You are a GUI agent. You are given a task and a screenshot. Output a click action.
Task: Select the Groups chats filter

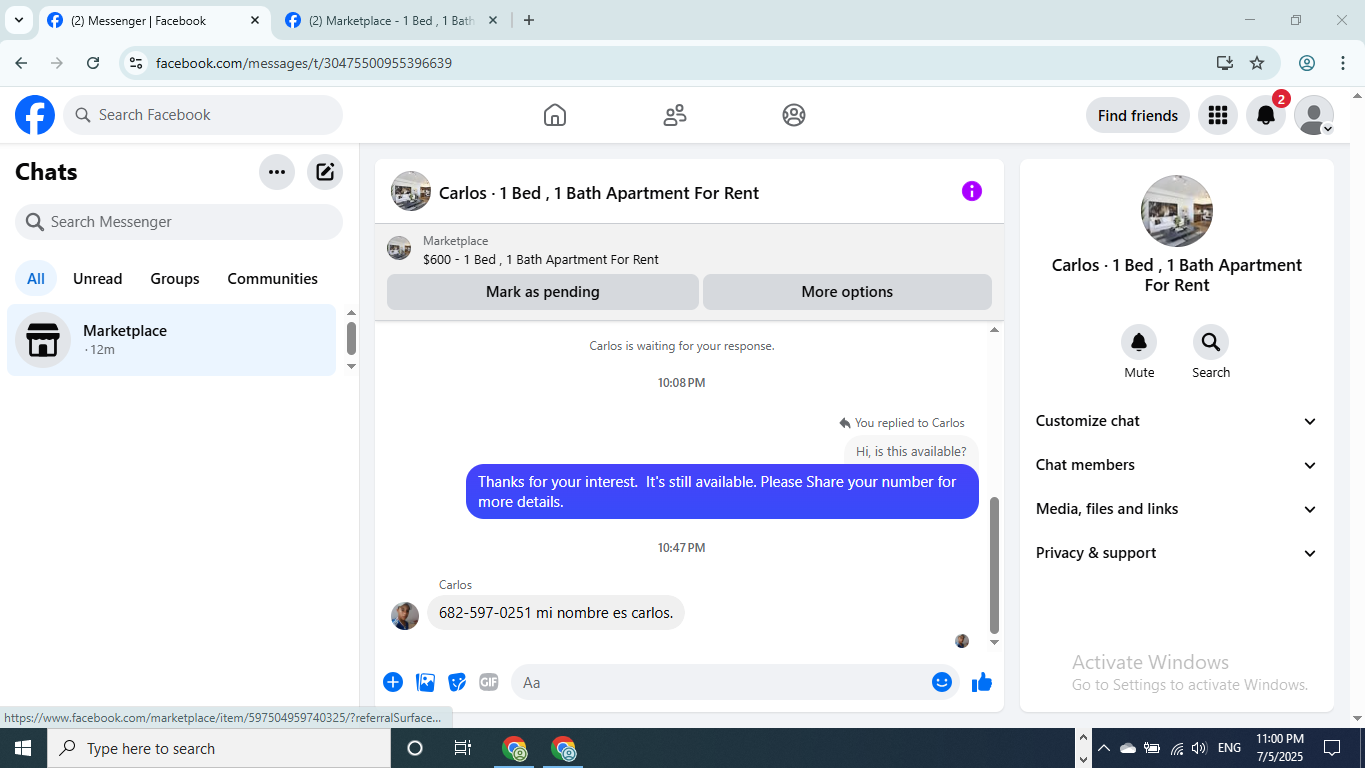pos(175,279)
